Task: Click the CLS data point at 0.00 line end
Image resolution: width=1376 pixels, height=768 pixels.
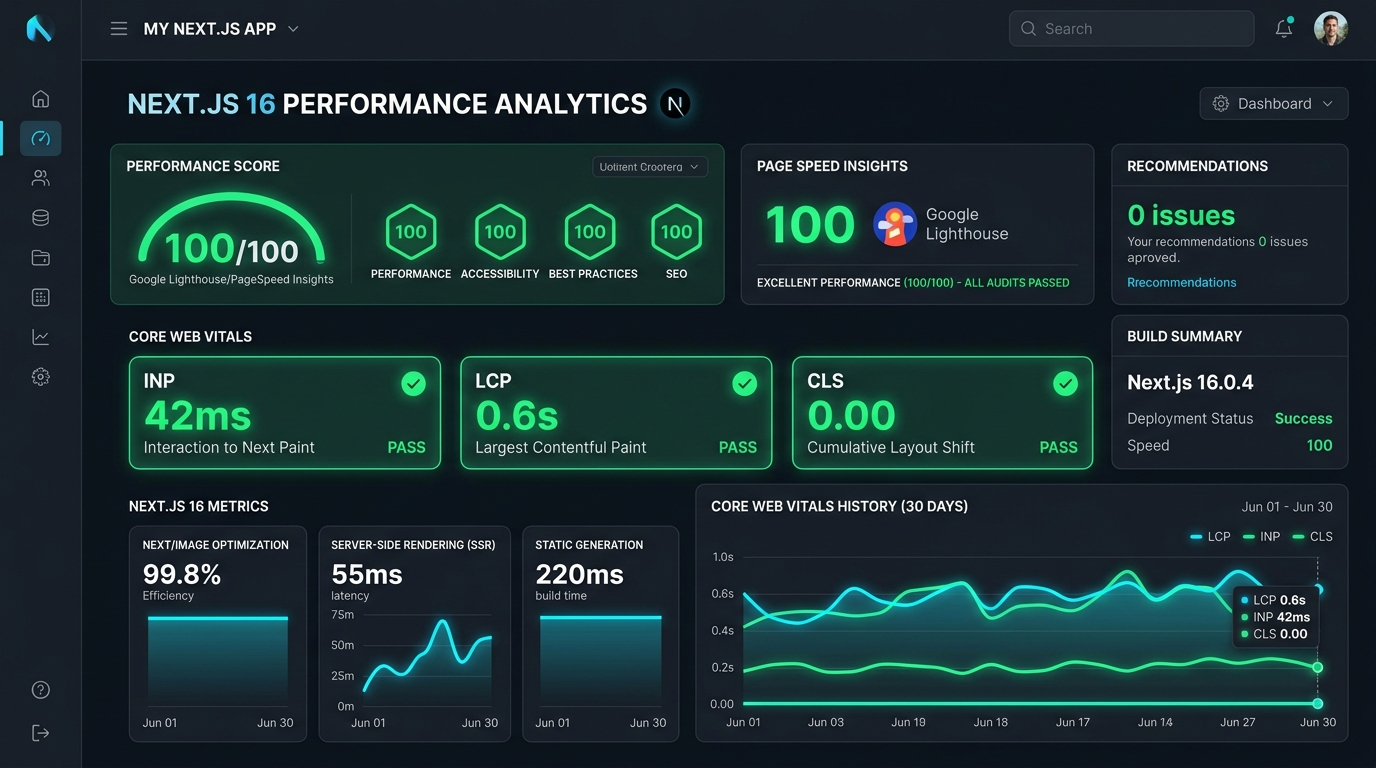Action: pos(1318,704)
